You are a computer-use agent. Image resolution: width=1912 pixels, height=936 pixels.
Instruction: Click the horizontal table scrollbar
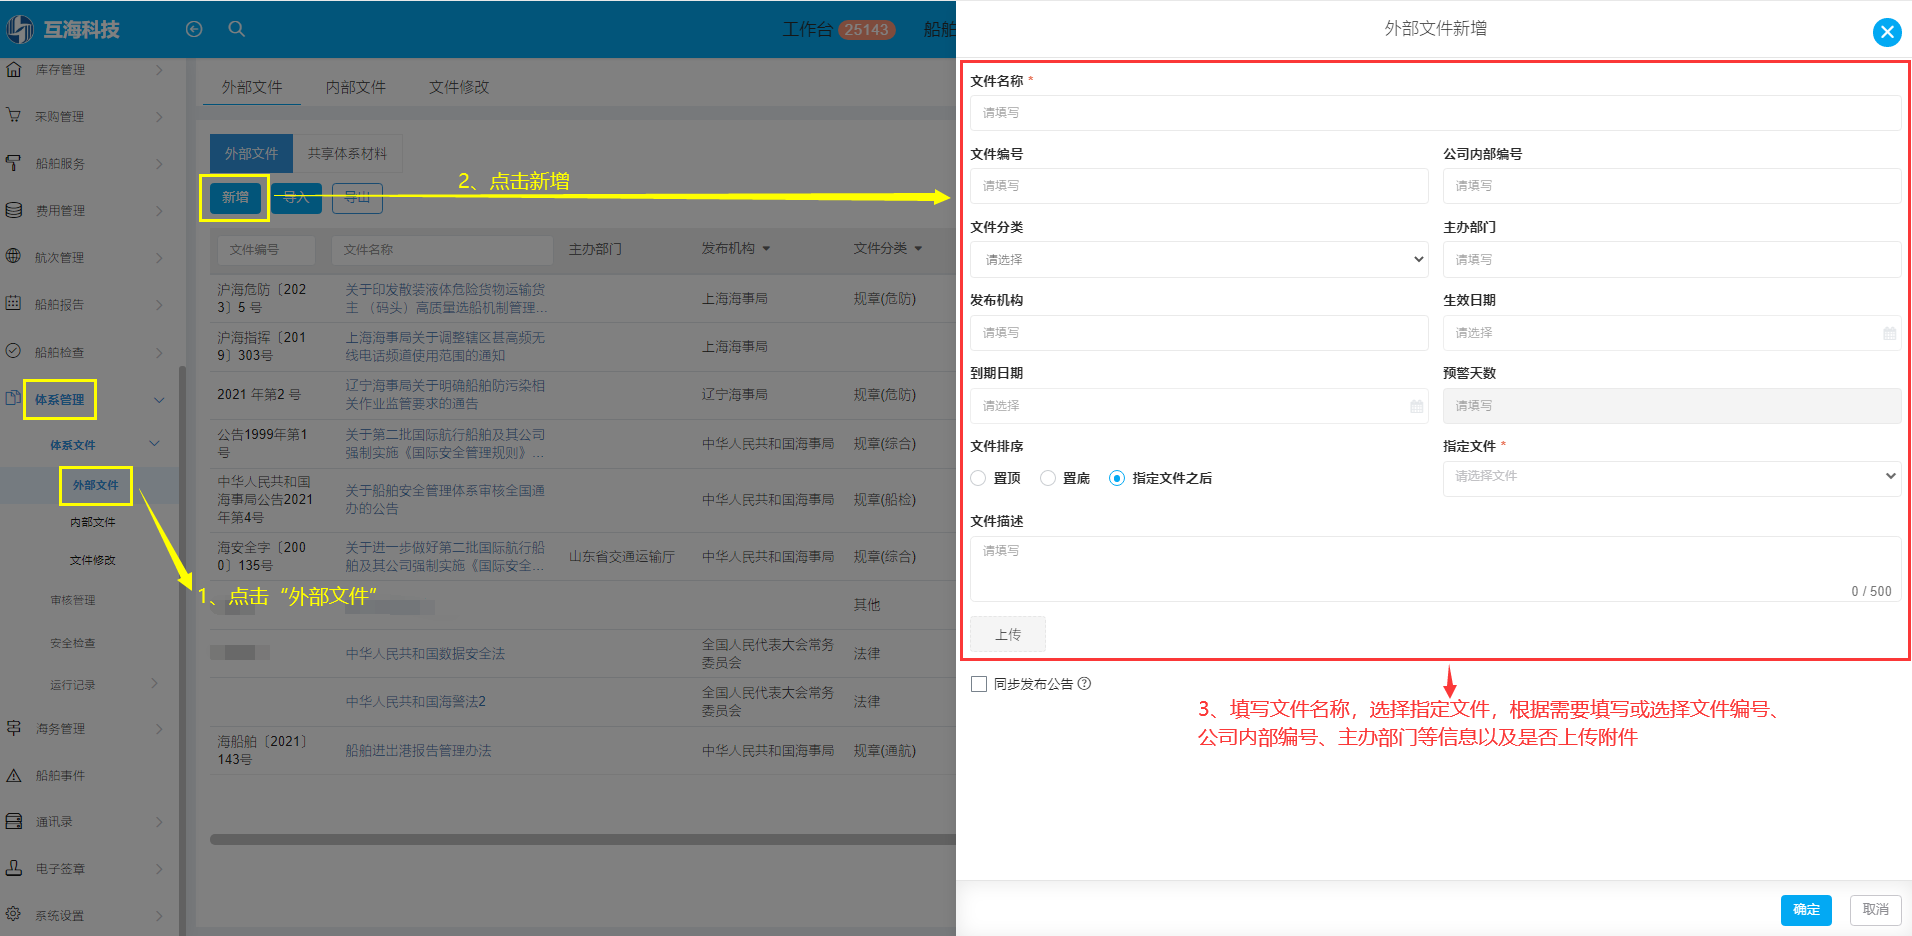click(582, 839)
